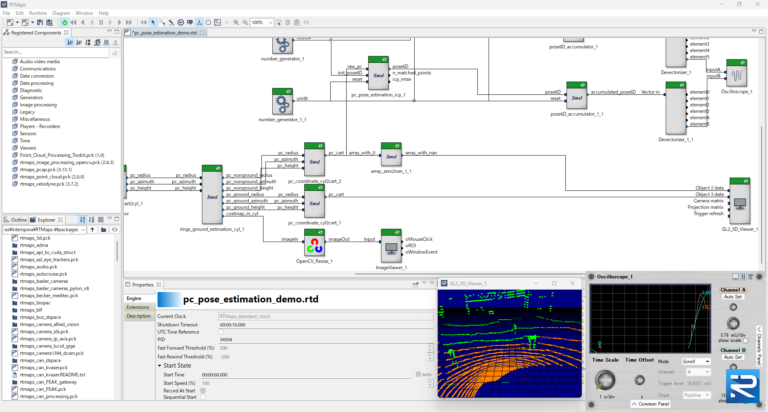Click the fast-forward double arrow toolbar button
The image size is (768, 412).
pos(129,23)
